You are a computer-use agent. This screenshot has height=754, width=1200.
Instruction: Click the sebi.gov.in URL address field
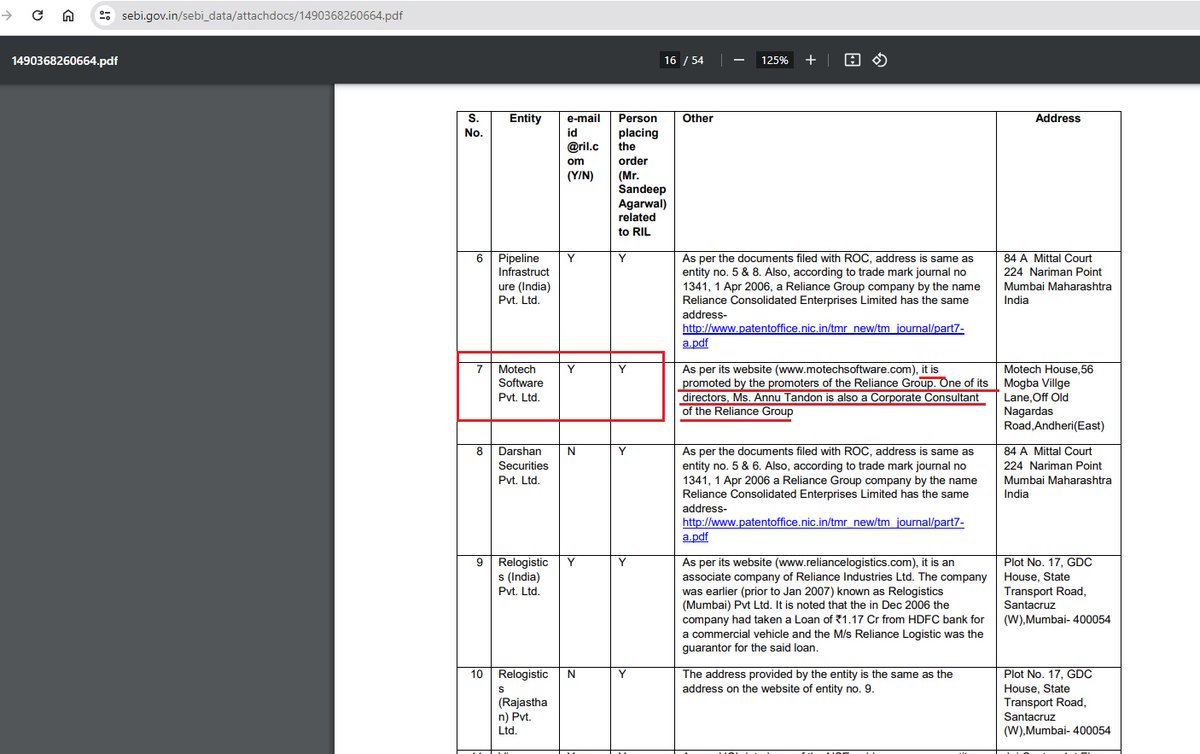[x=260, y=16]
